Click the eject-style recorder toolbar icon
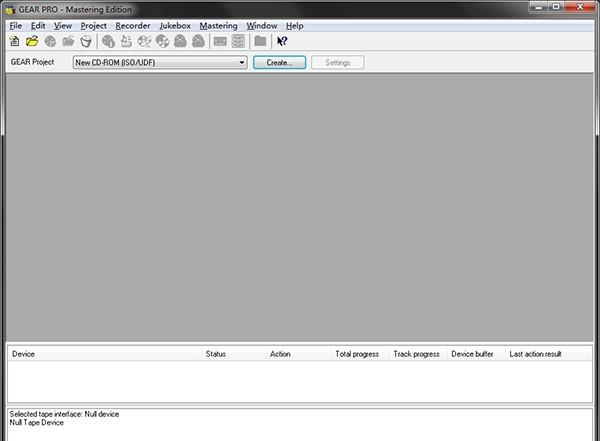600x441 pixels. click(126, 41)
